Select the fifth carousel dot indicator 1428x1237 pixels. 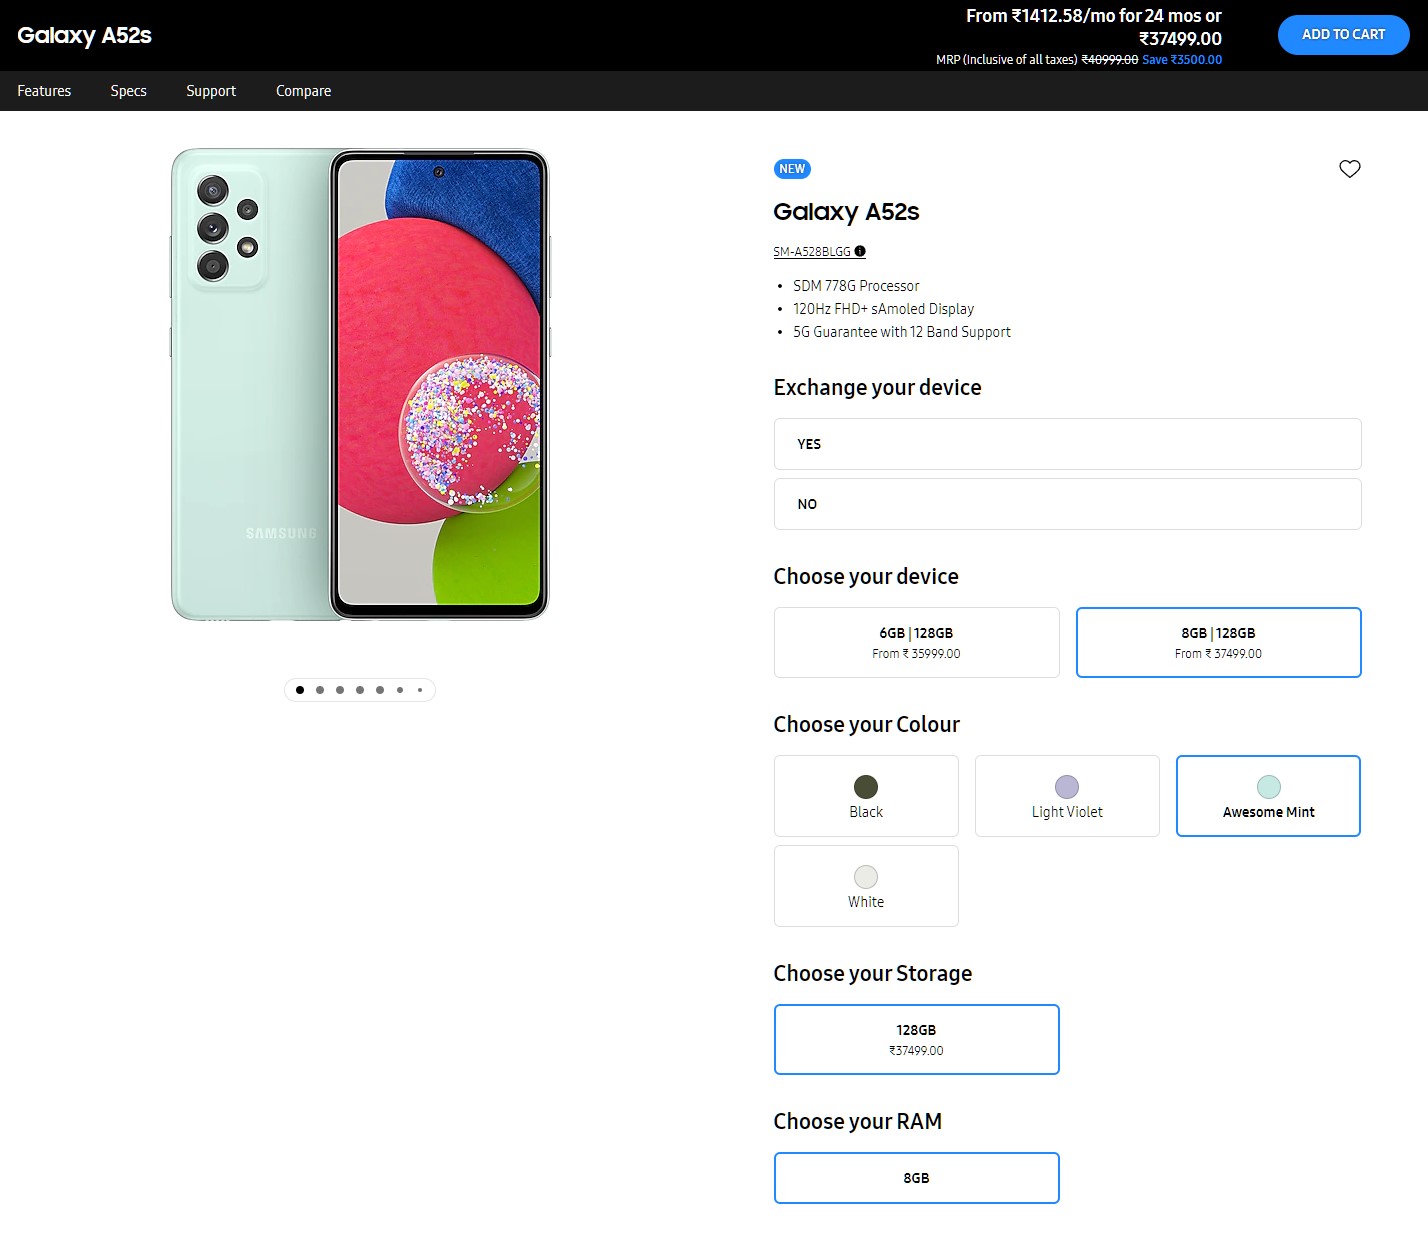(x=380, y=690)
